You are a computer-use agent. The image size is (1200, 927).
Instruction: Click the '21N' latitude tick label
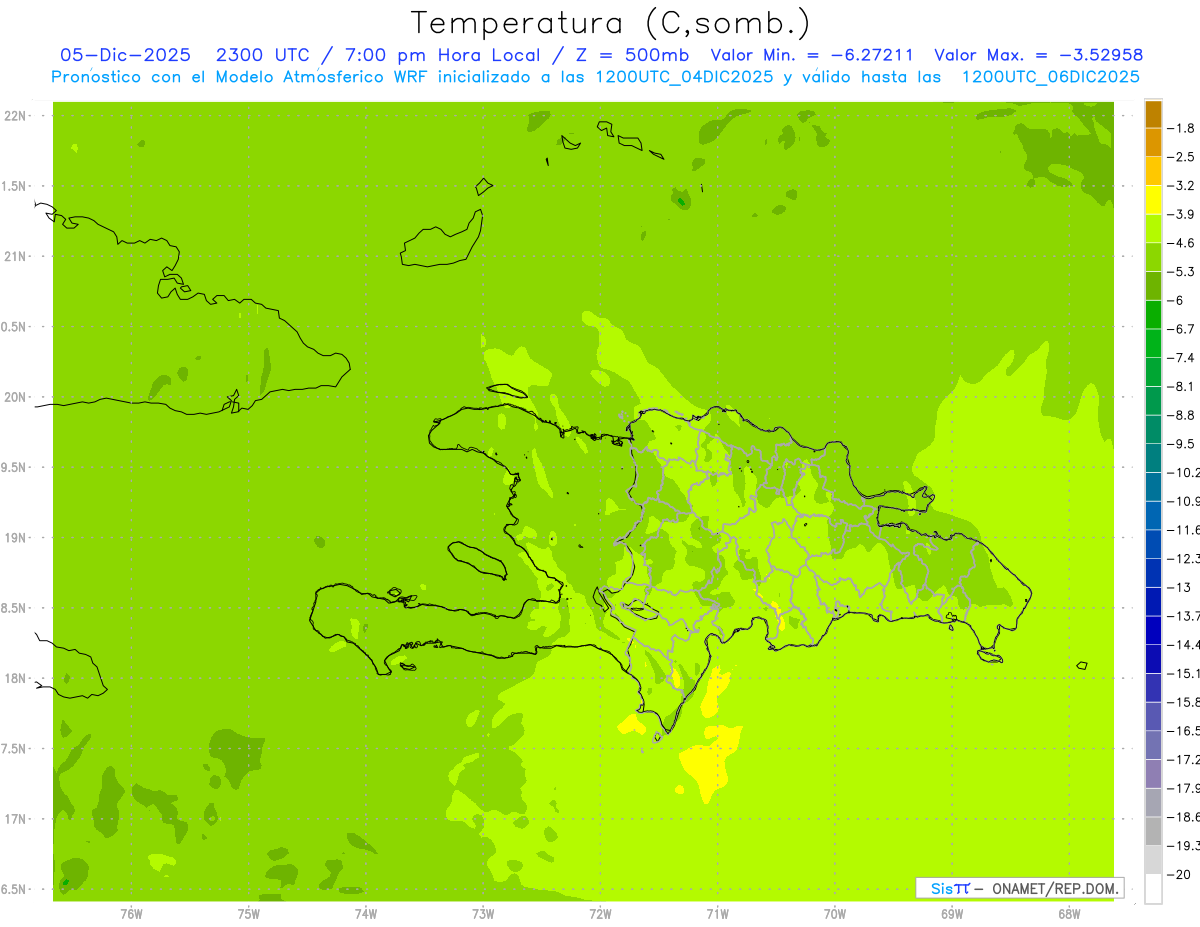14,257
